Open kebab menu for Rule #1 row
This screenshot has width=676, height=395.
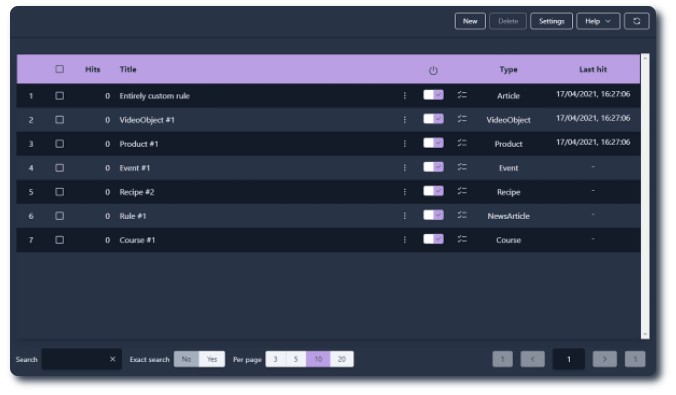coord(404,216)
